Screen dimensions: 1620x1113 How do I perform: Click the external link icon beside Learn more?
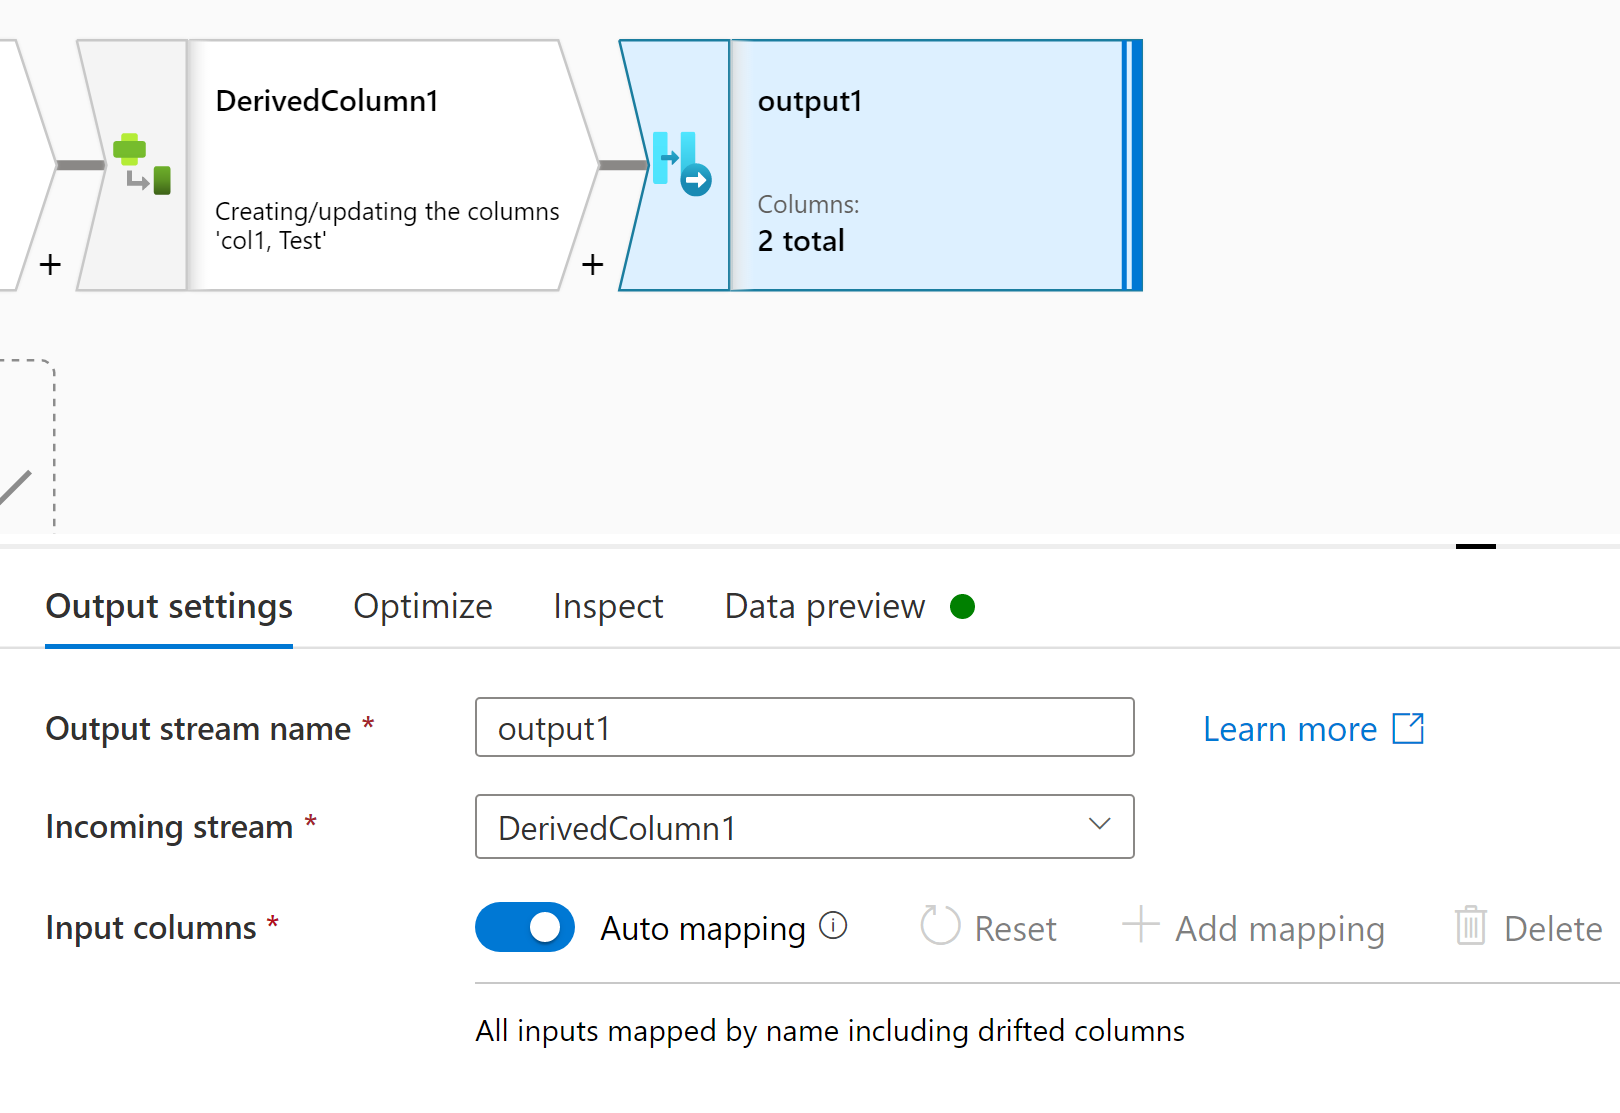(1409, 728)
